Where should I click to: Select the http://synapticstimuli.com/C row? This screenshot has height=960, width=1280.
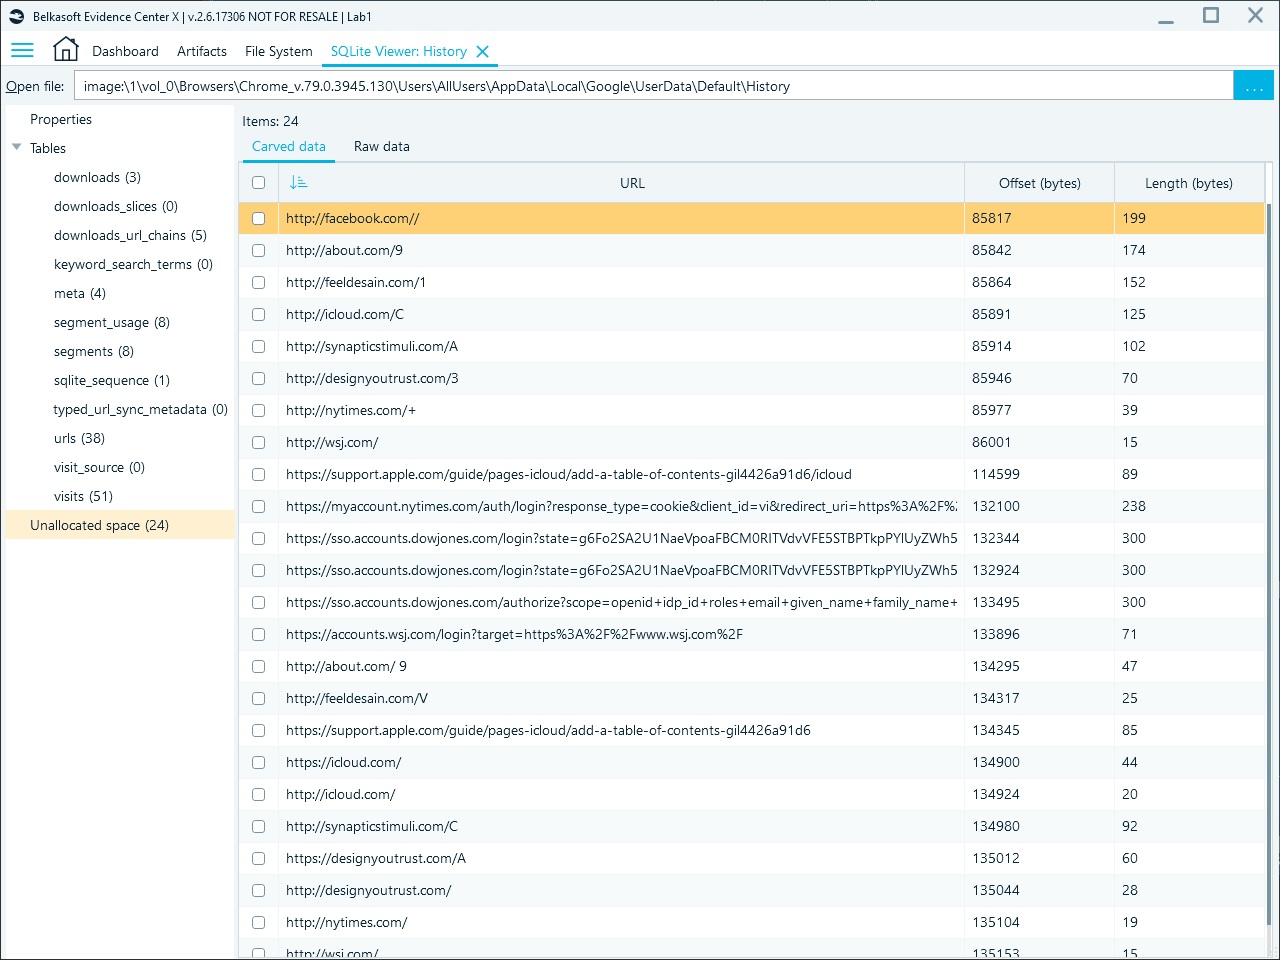coord(751,826)
